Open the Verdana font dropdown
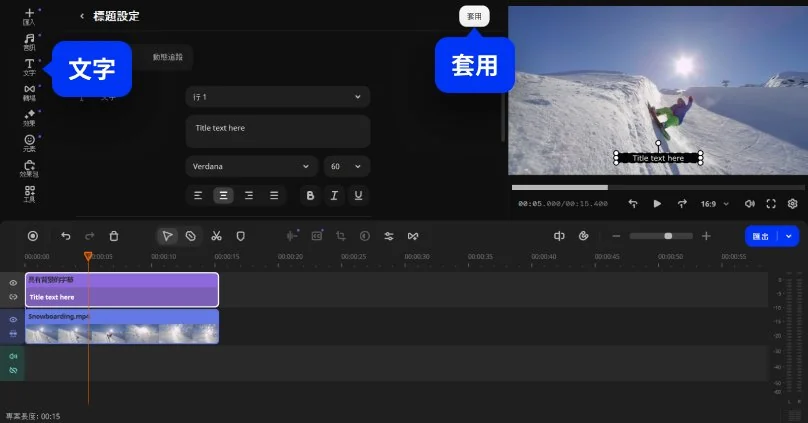 (252, 166)
